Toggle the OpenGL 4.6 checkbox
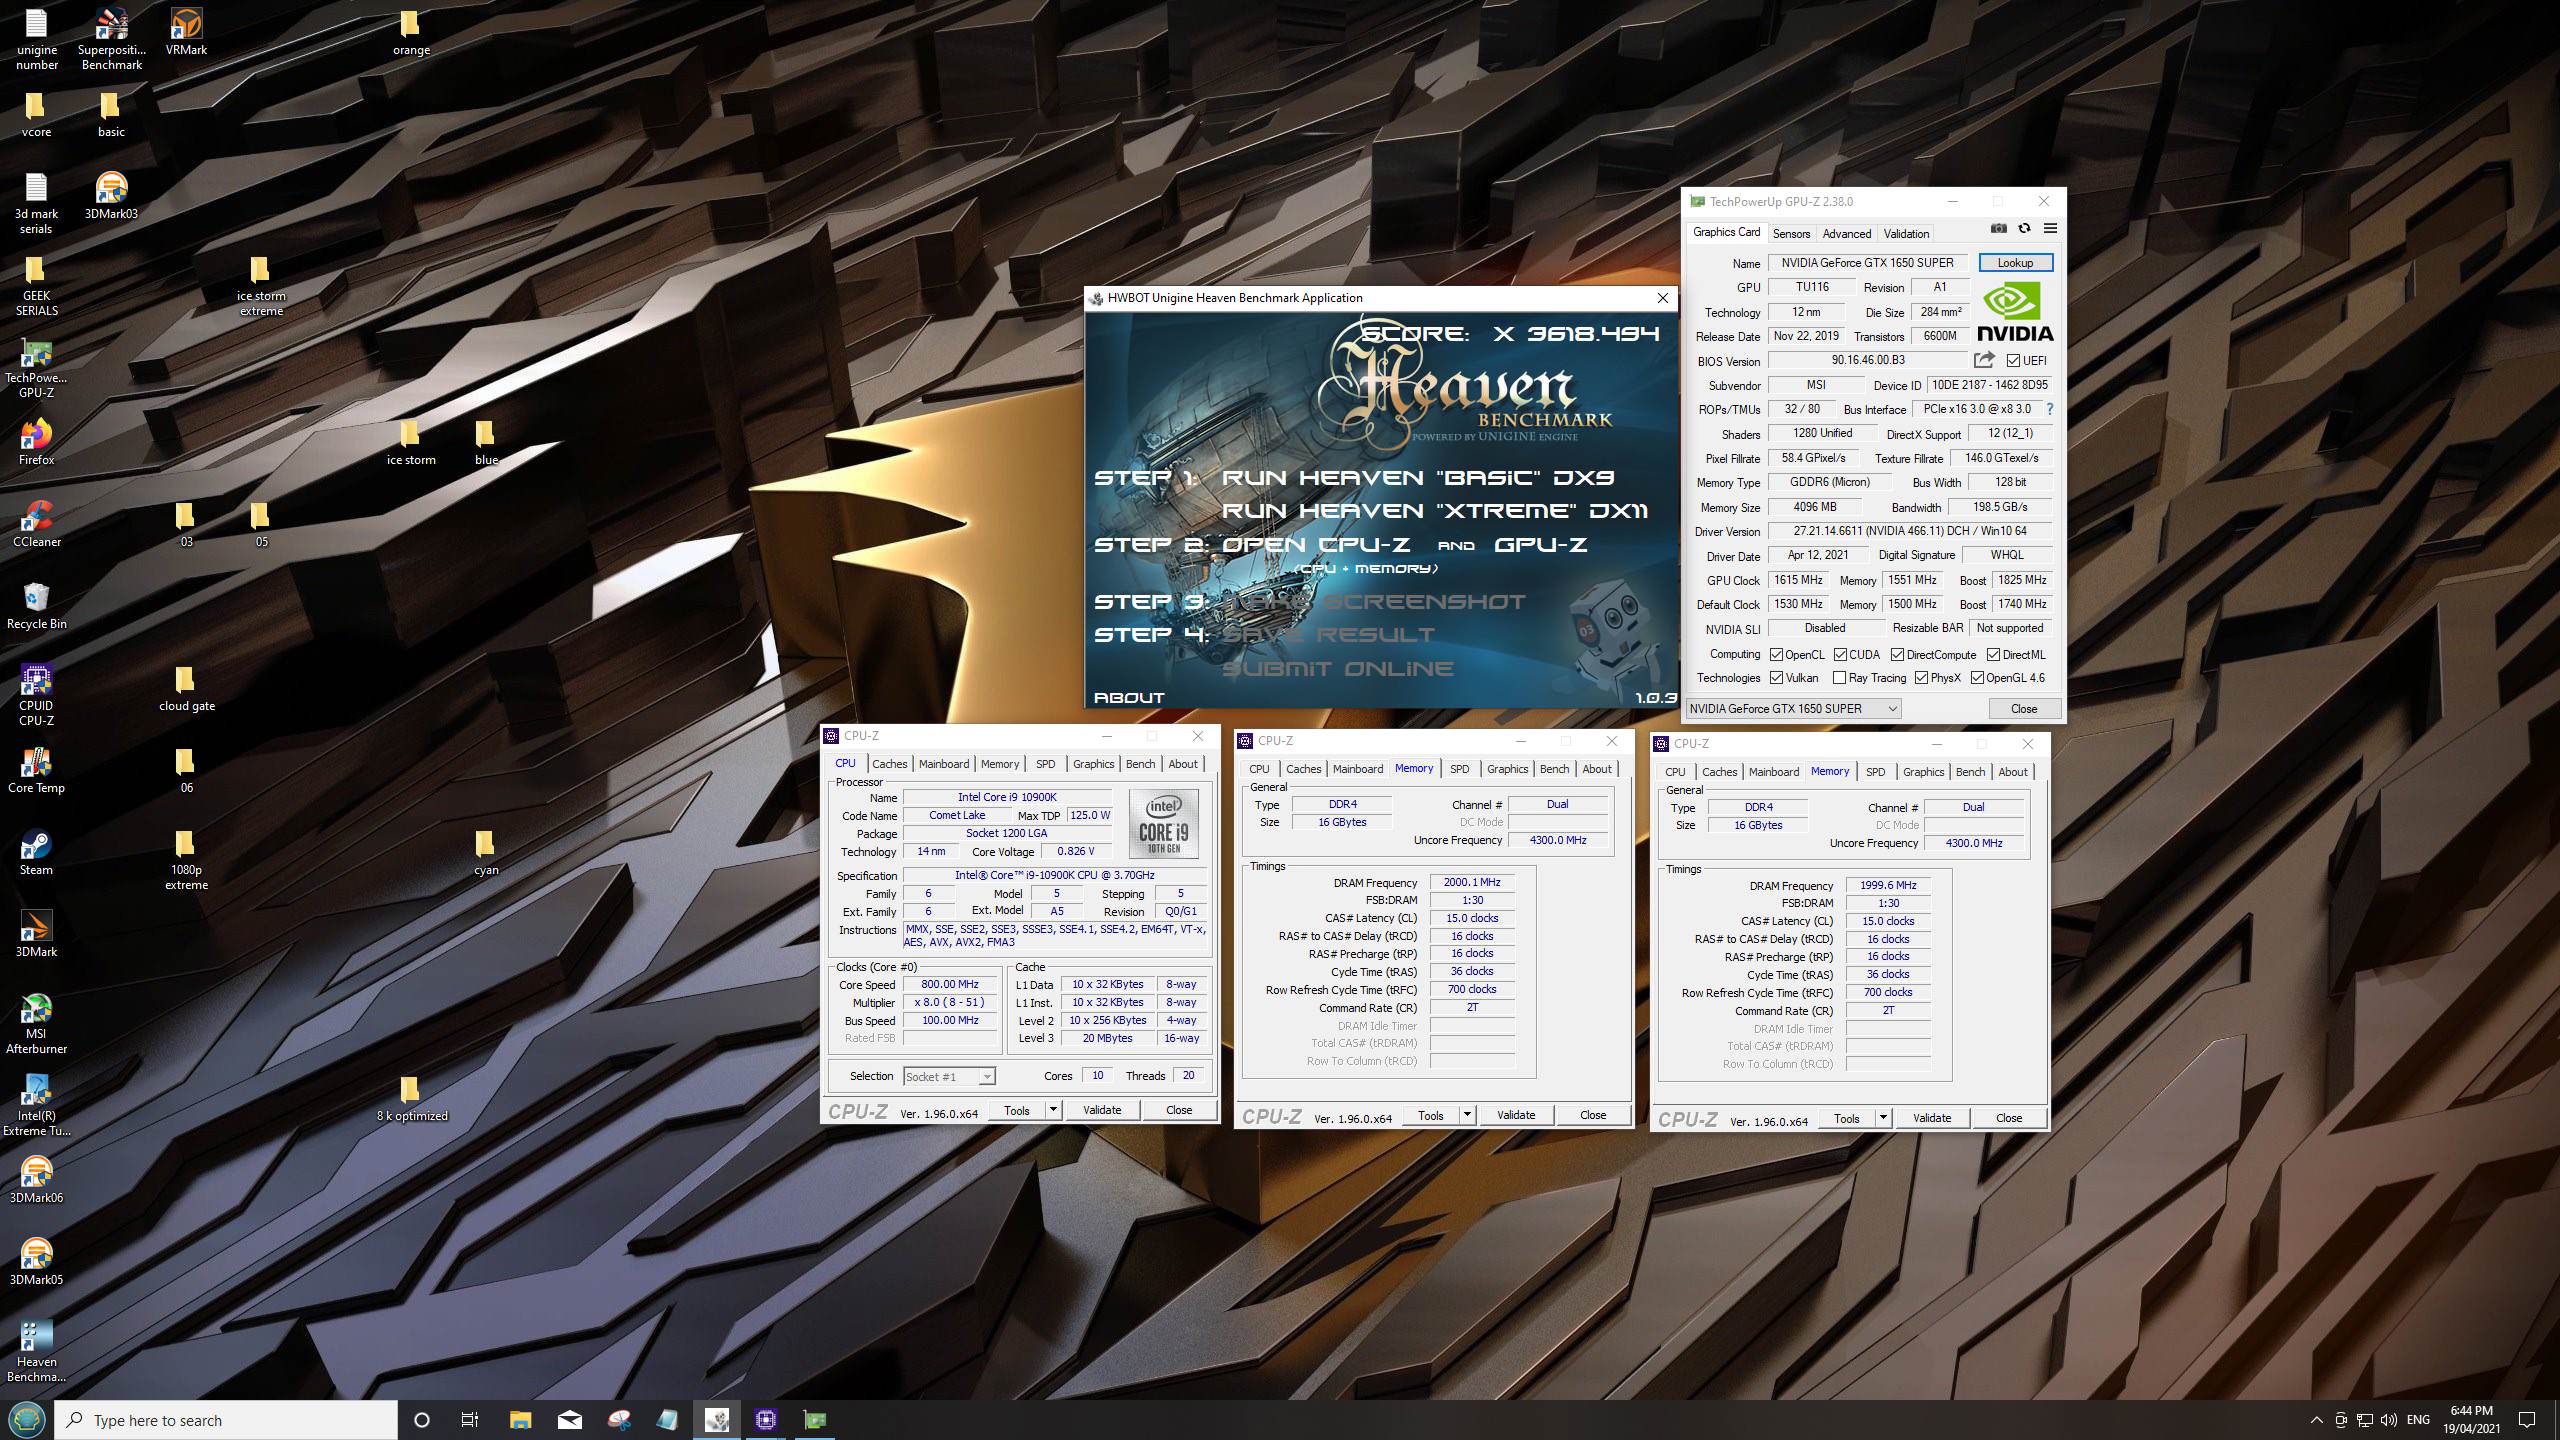Viewport: 2560px width, 1440px height. click(1977, 678)
